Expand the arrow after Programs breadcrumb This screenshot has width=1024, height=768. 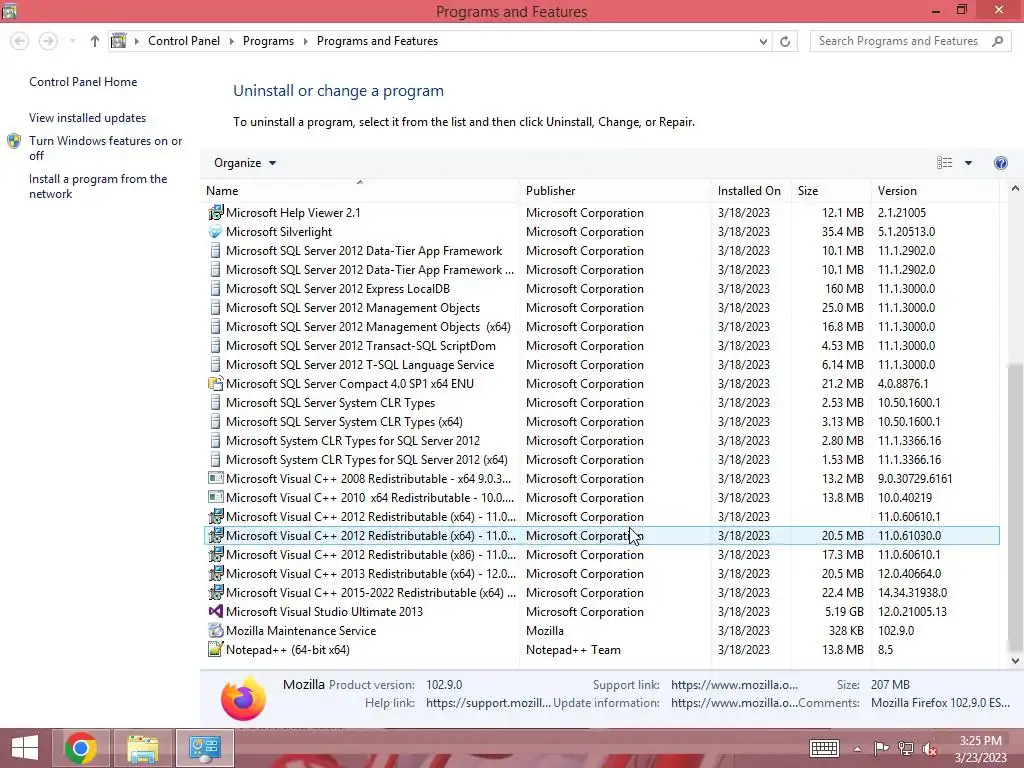point(305,41)
